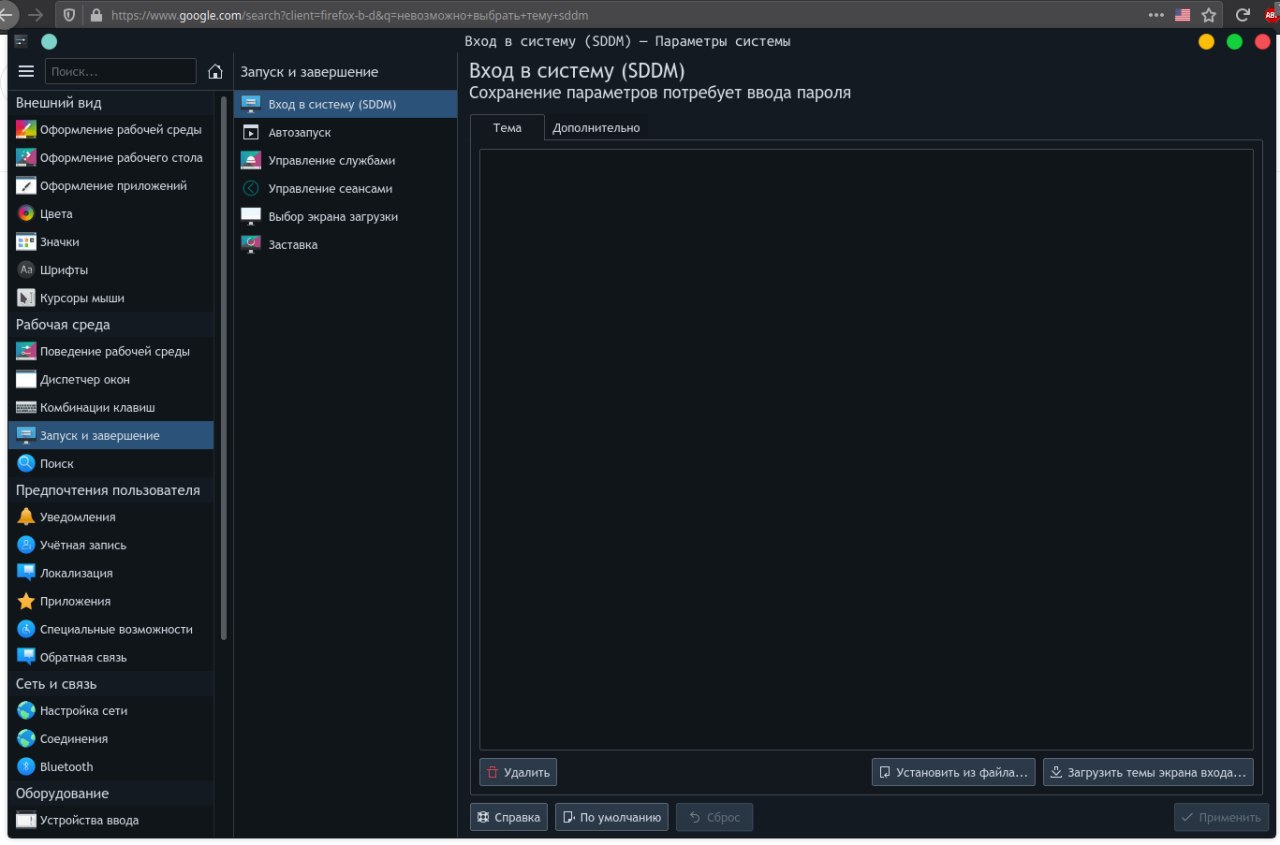Click the По умолчанию button
The image size is (1280, 845).
click(612, 817)
